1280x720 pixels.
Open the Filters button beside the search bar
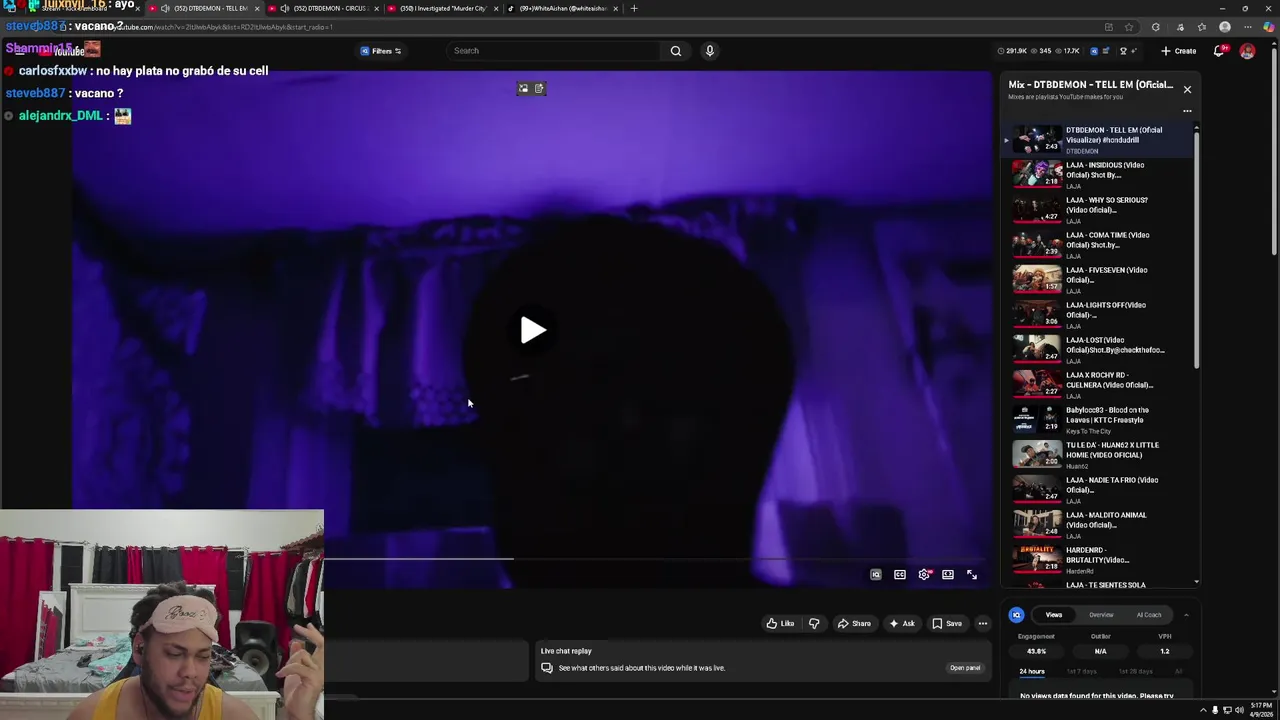point(380,51)
